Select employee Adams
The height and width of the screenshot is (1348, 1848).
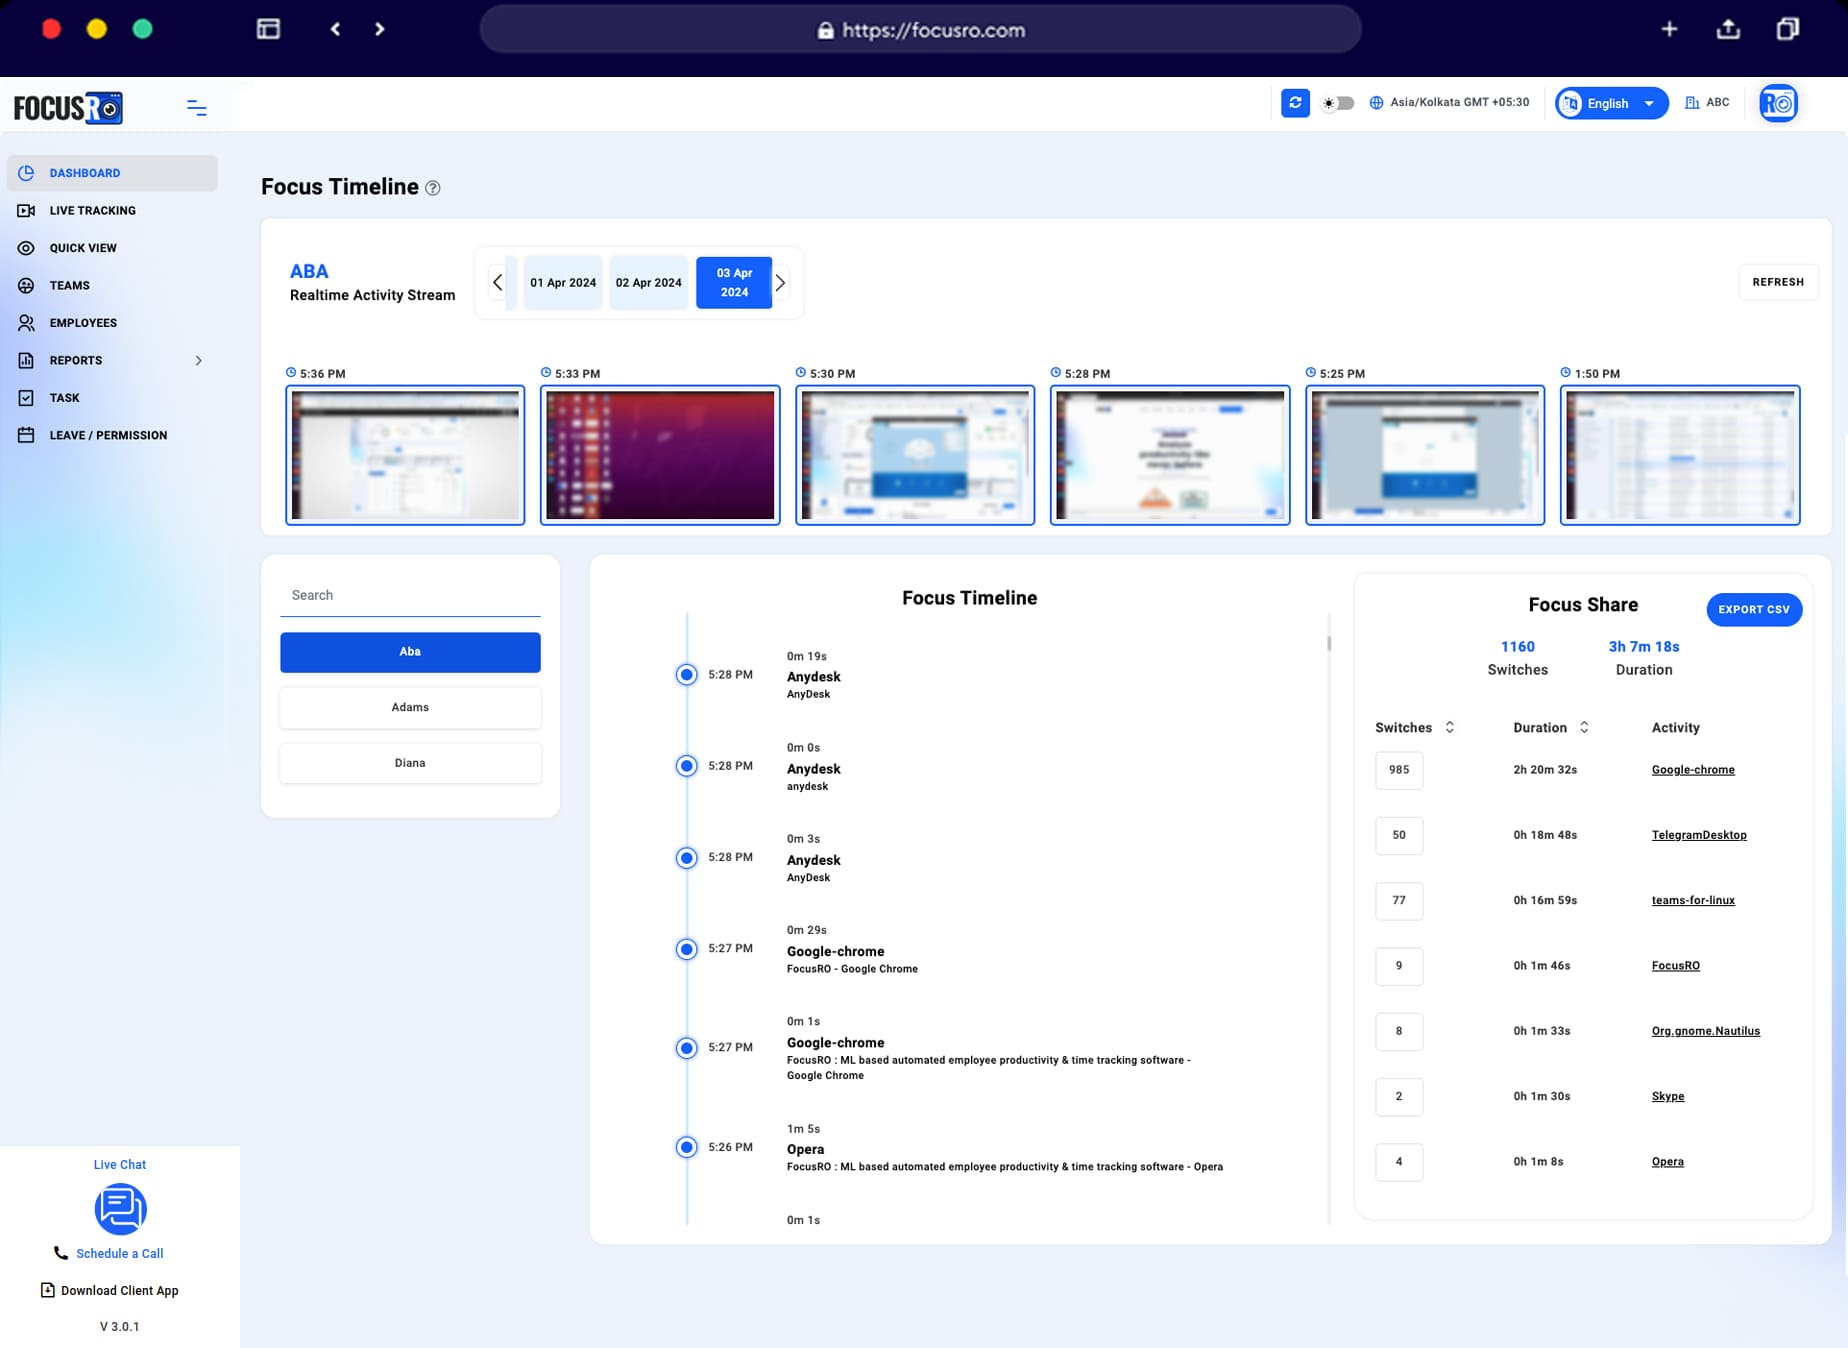[x=410, y=707]
